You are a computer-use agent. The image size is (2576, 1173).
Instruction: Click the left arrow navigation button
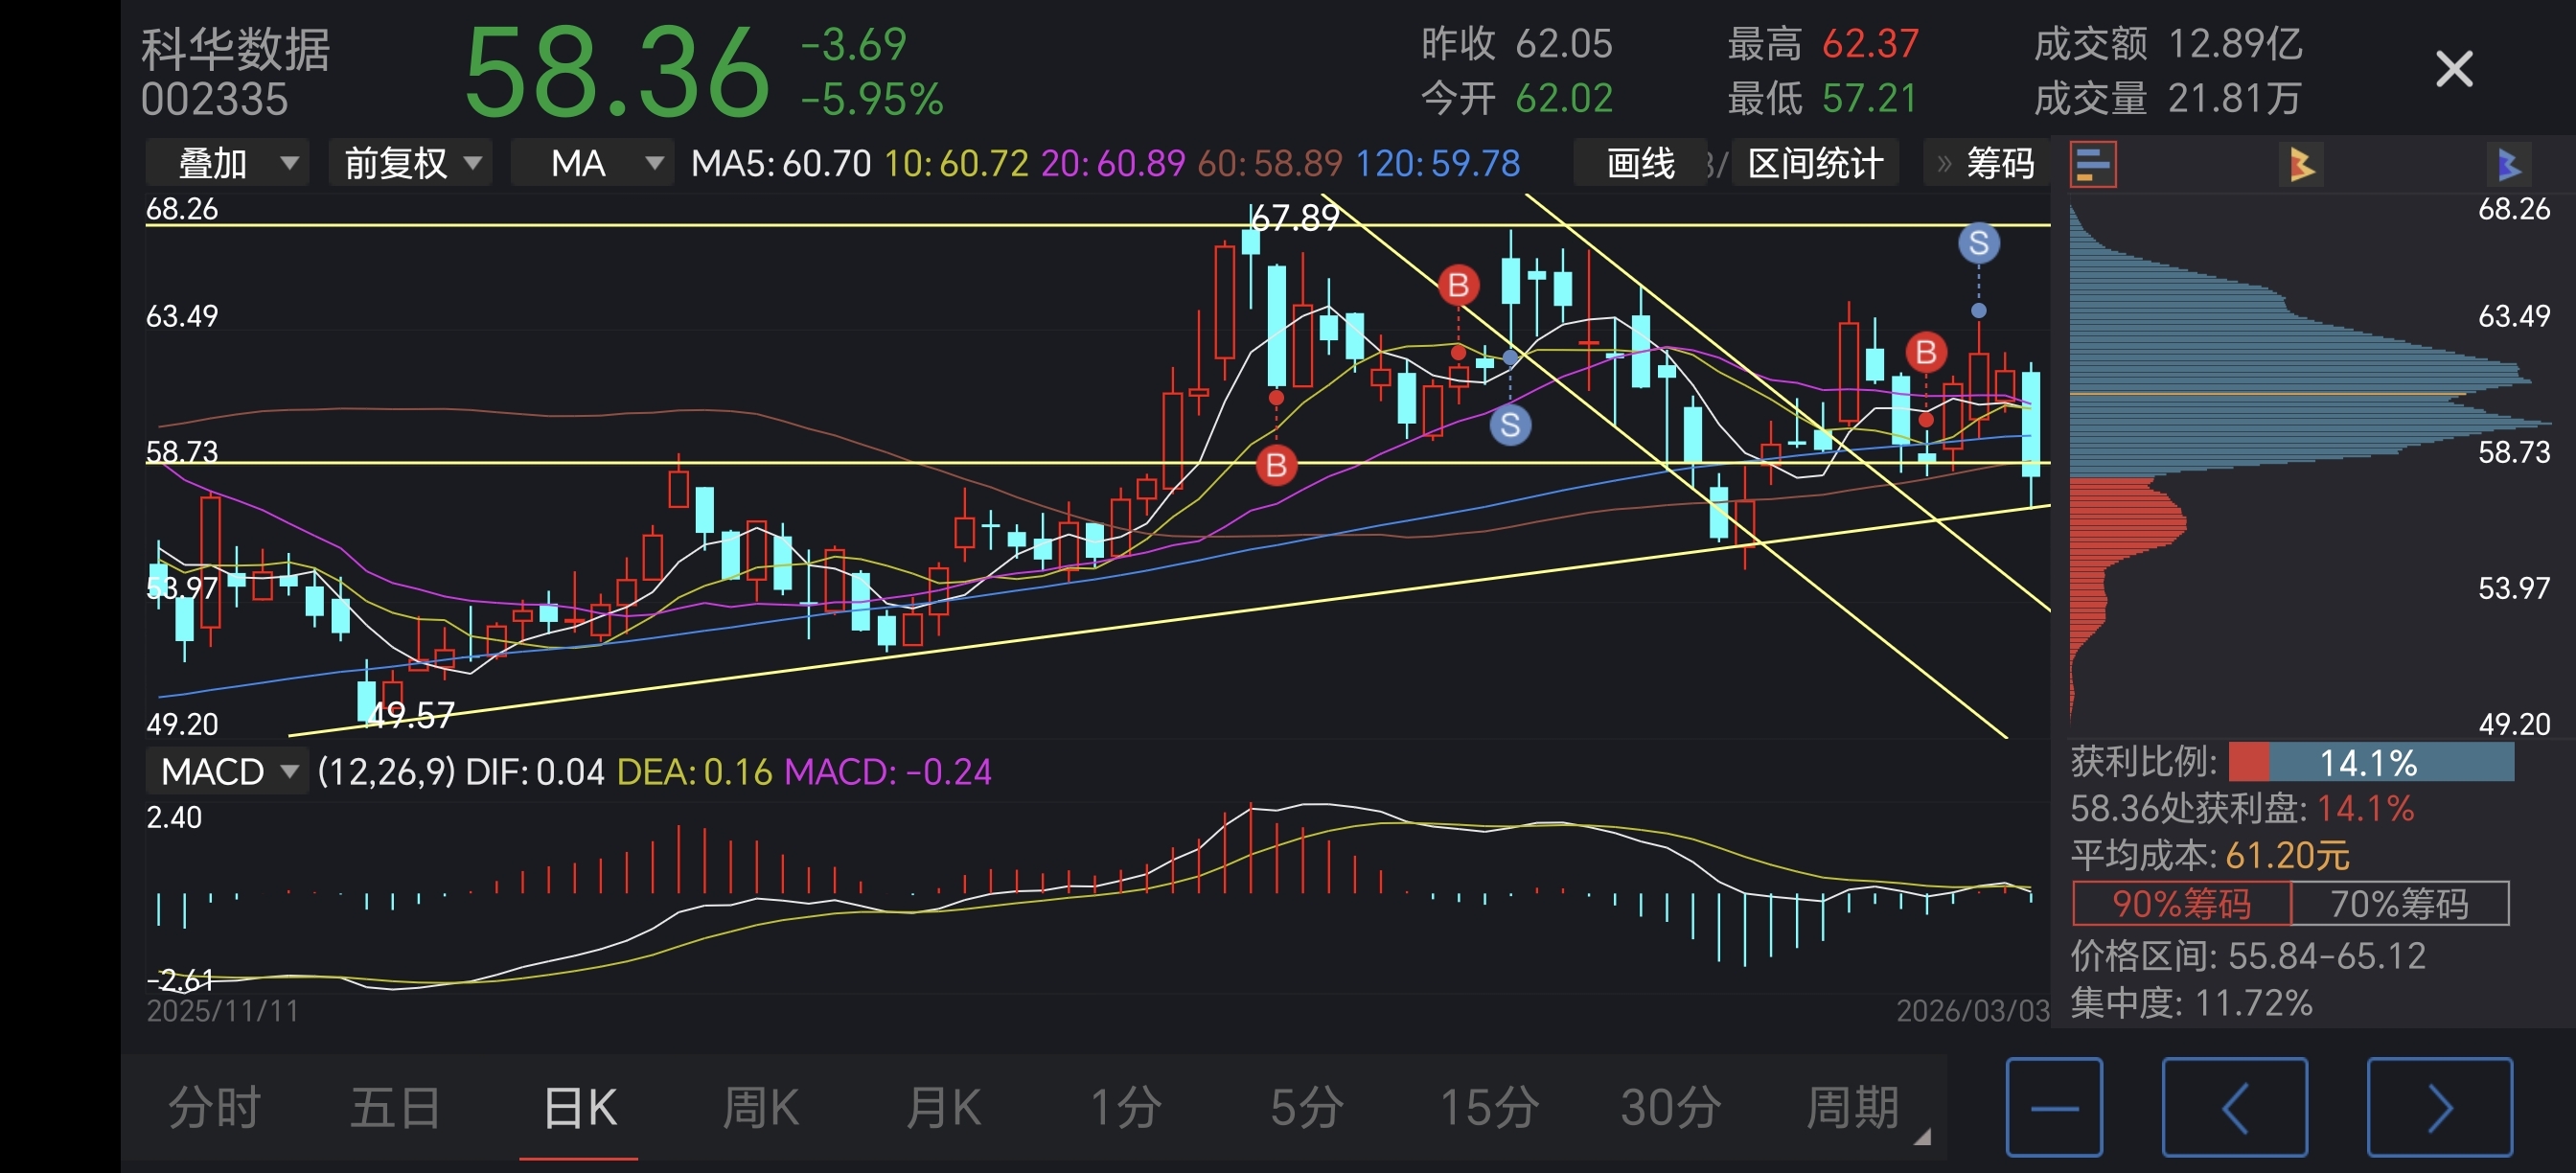click(2234, 1107)
